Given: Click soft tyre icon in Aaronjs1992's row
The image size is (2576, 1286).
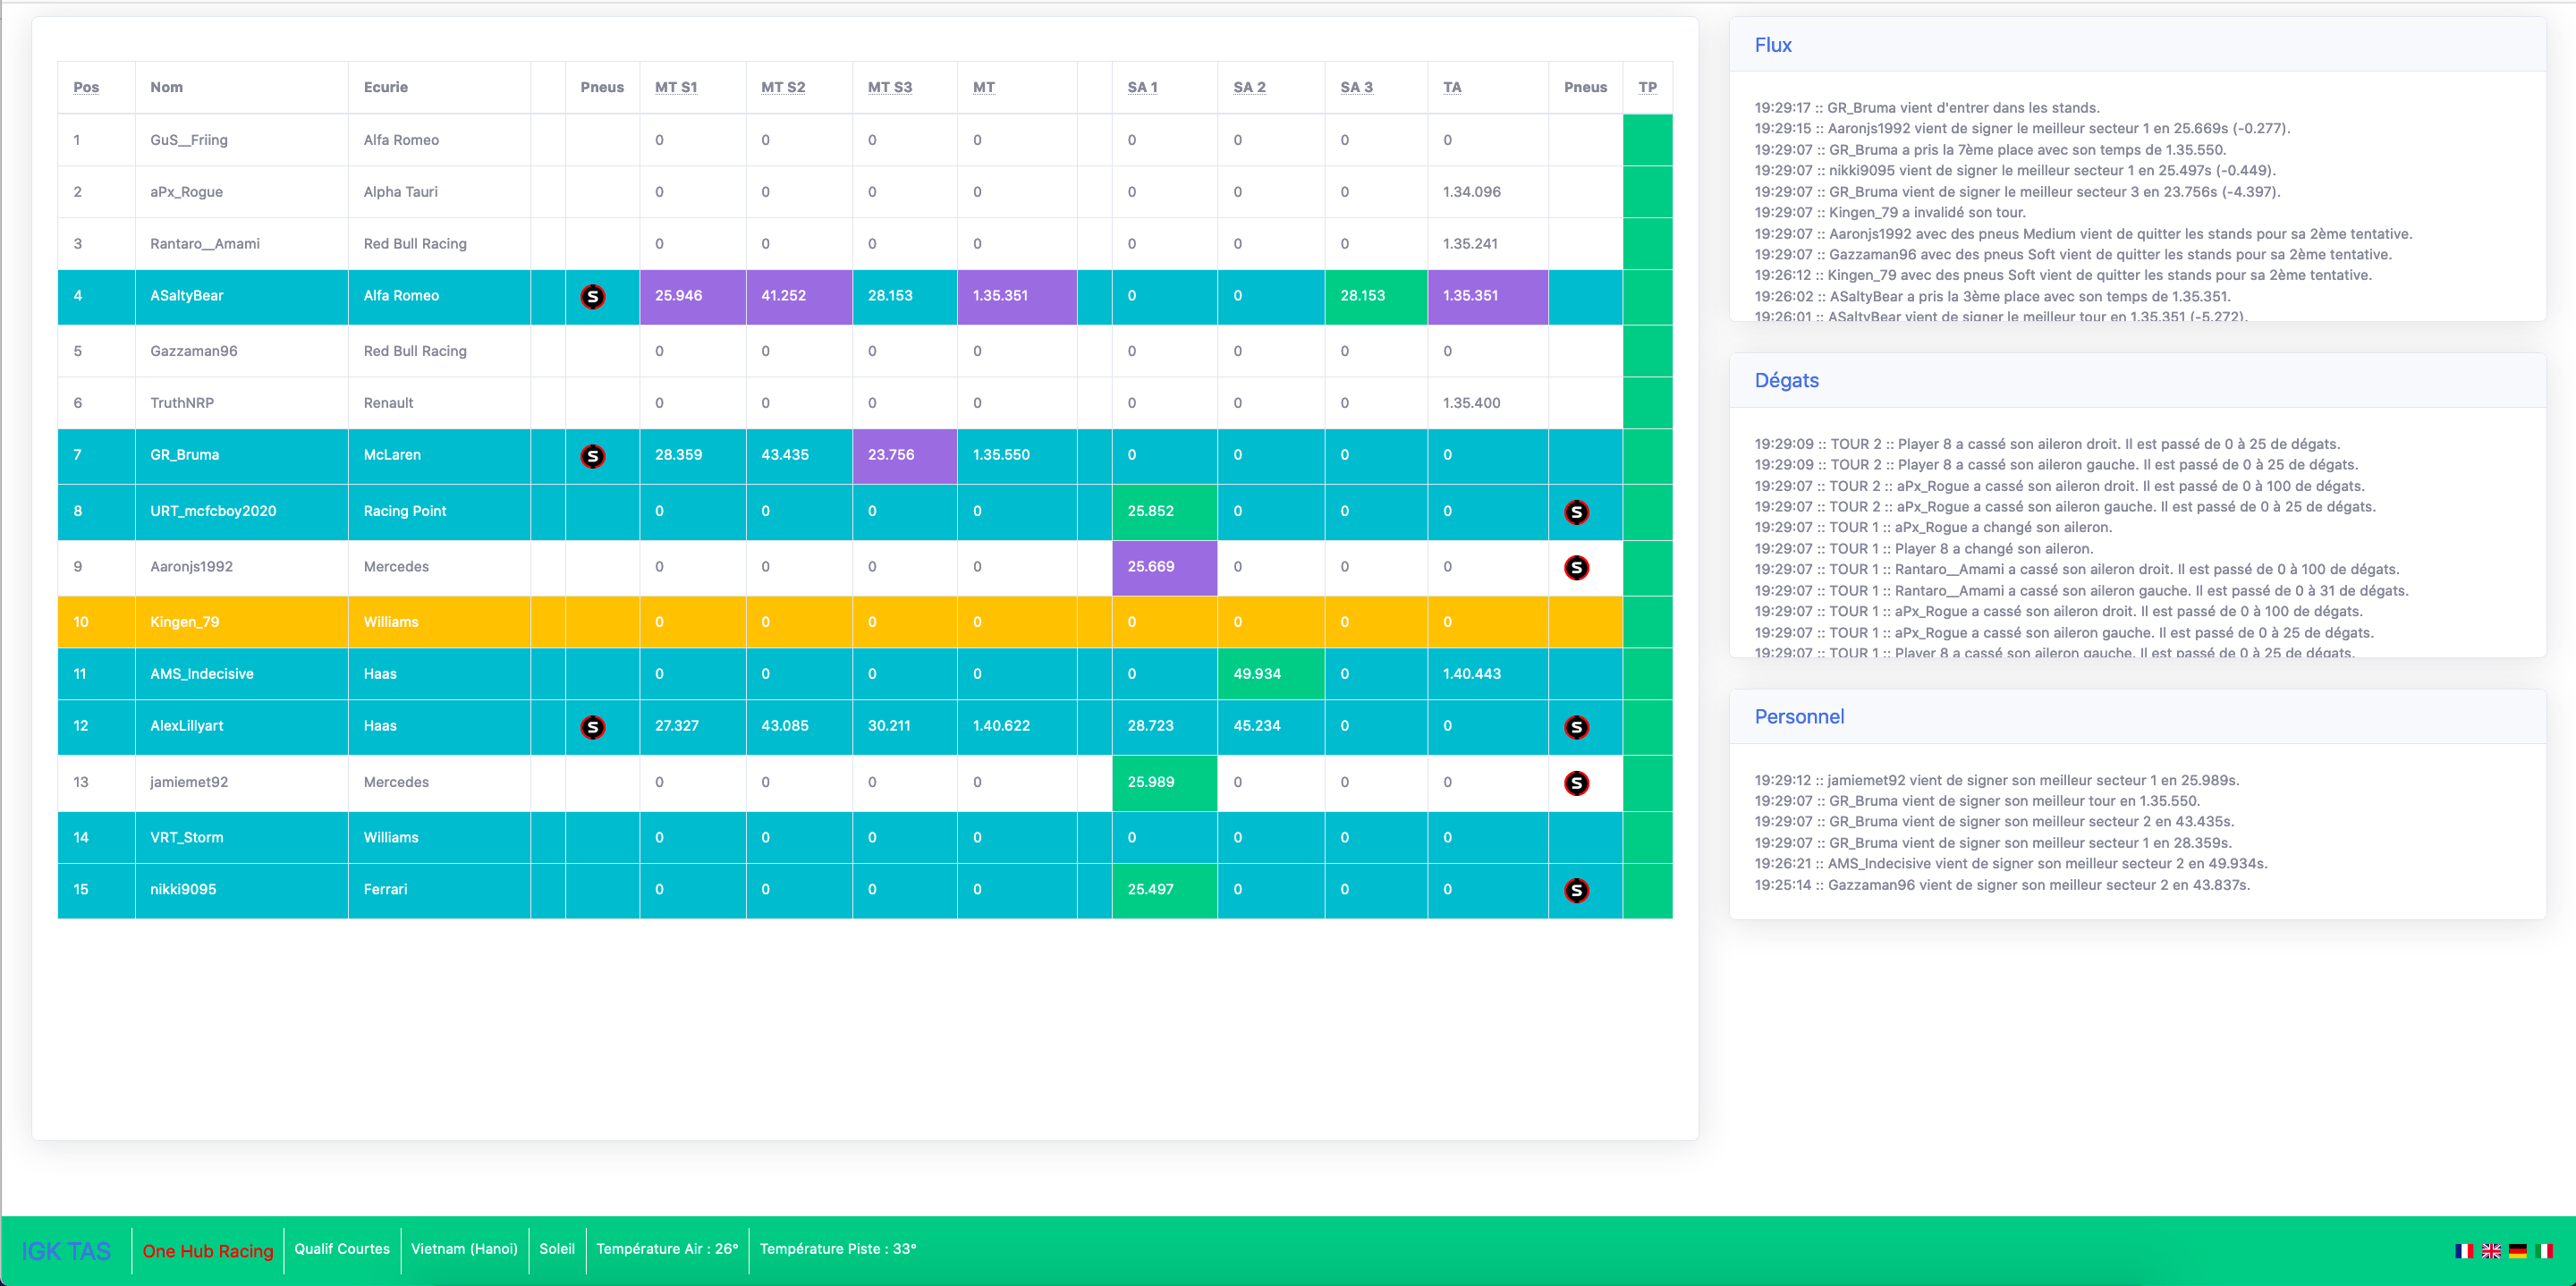Looking at the screenshot, I should tap(1577, 567).
